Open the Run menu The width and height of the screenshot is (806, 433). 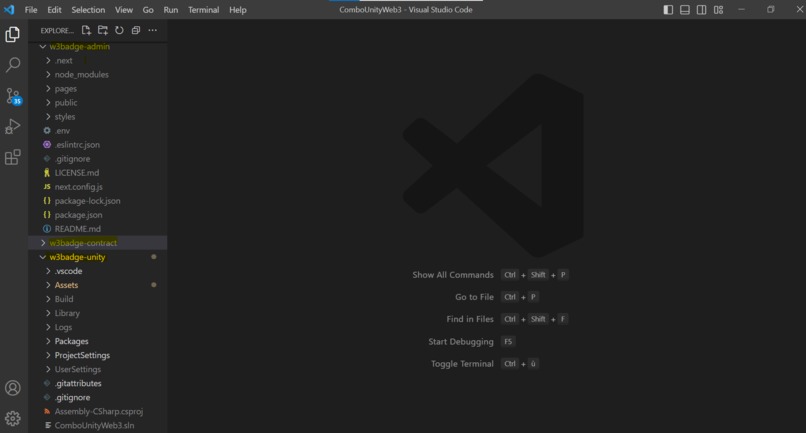171,10
